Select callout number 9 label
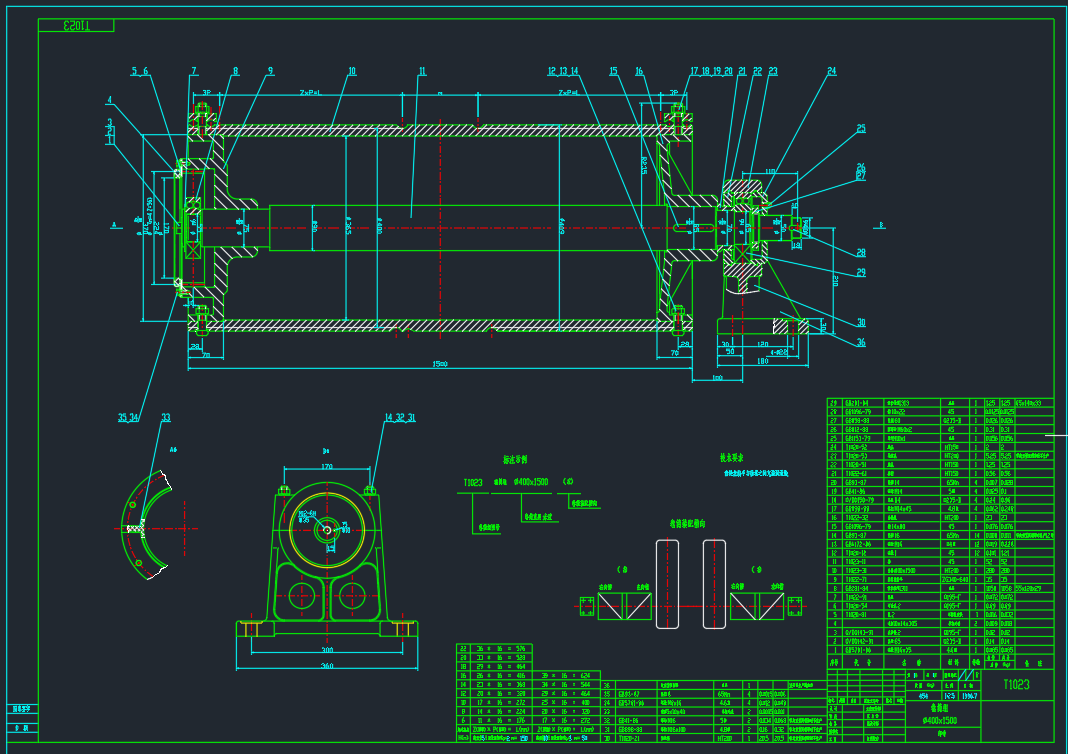The image size is (1068, 754). point(270,71)
